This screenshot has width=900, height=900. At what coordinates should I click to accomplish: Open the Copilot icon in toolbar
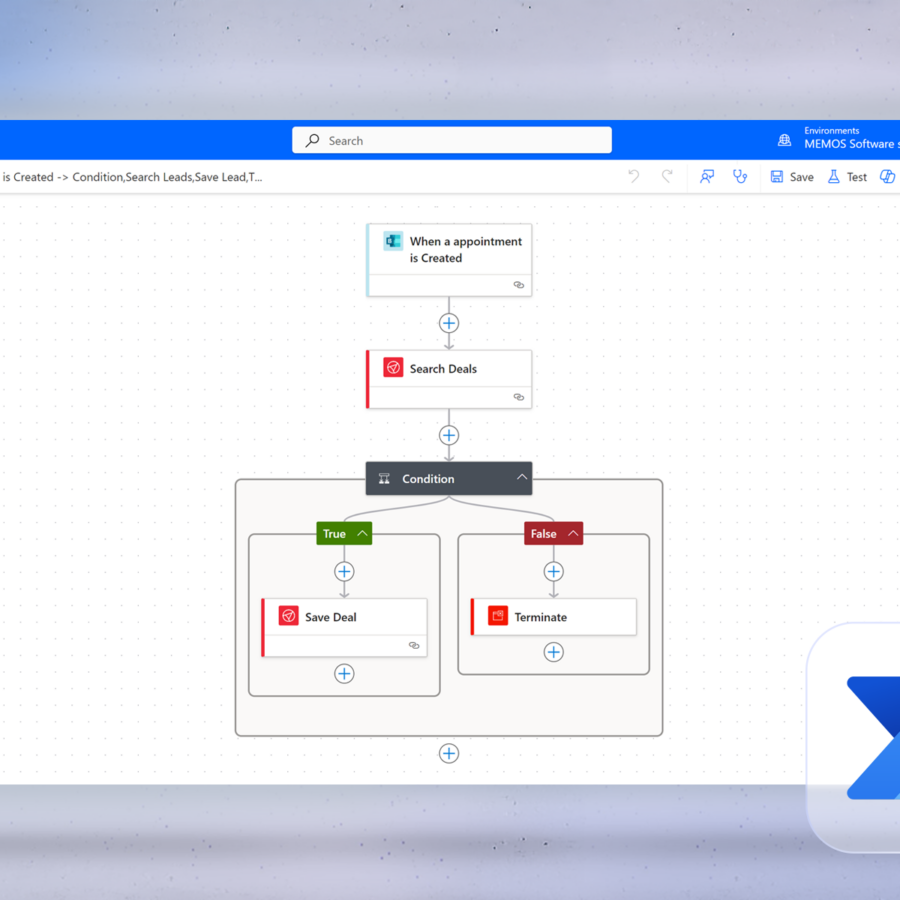coord(887,176)
